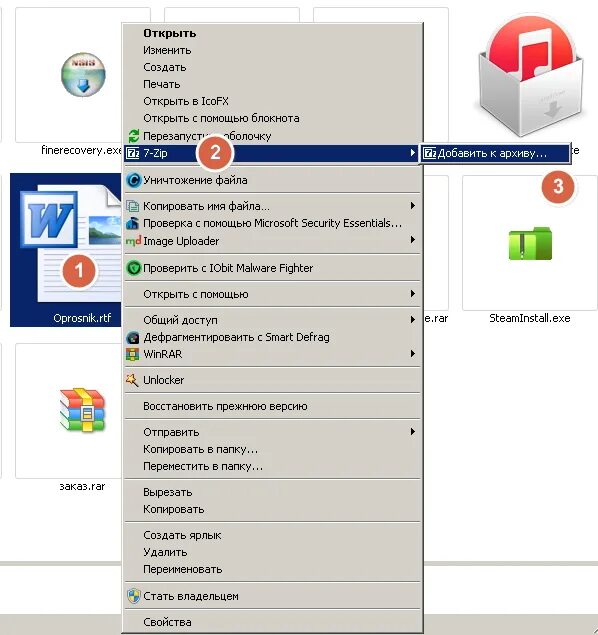The height and width of the screenshot is (635, 598).
Task: Click the SteamInstall.exe file name
Action: [x=530, y=318]
